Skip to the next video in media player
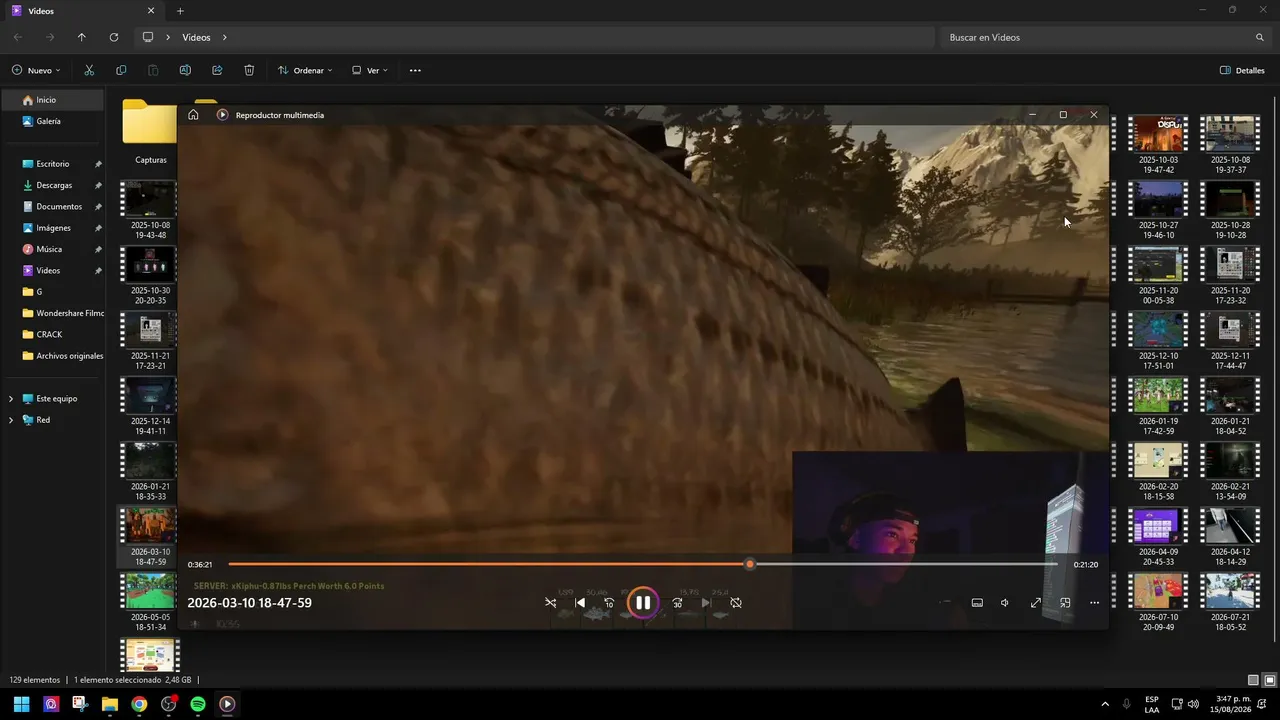Image resolution: width=1280 pixels, height=720 pixels. tap(706, 603)
